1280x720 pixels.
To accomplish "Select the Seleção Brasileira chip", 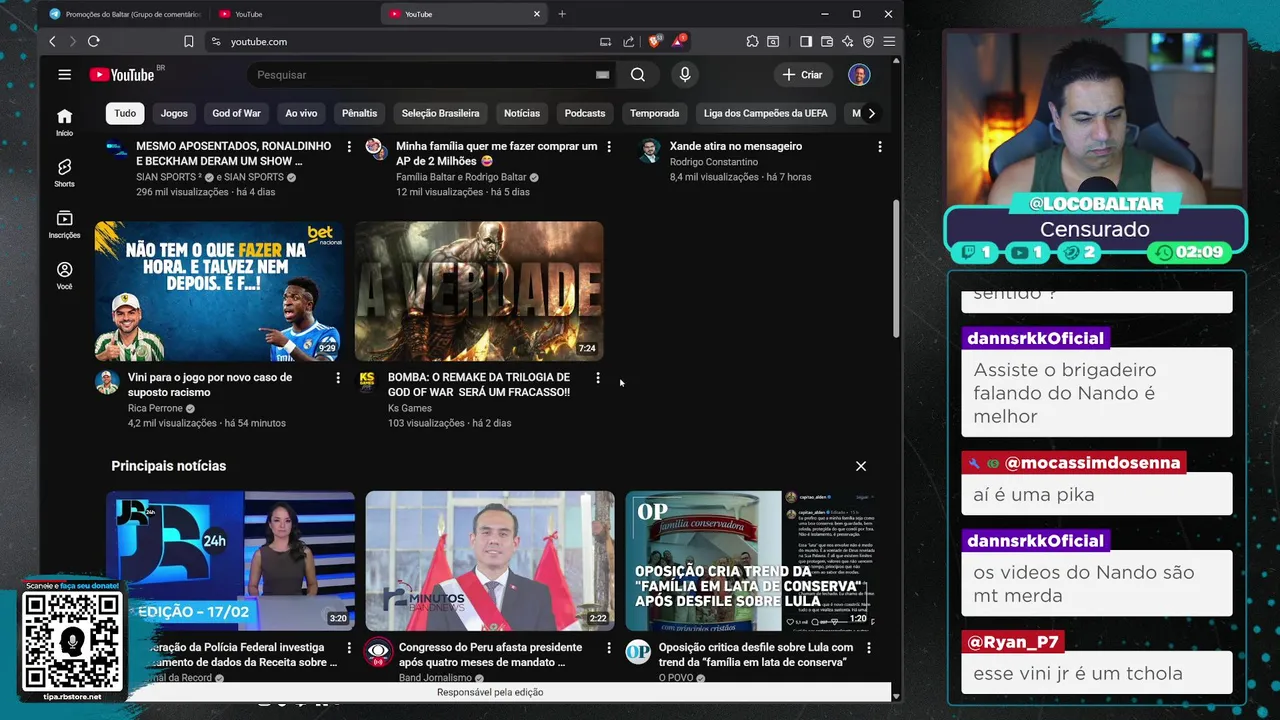I will coord(440,113).
